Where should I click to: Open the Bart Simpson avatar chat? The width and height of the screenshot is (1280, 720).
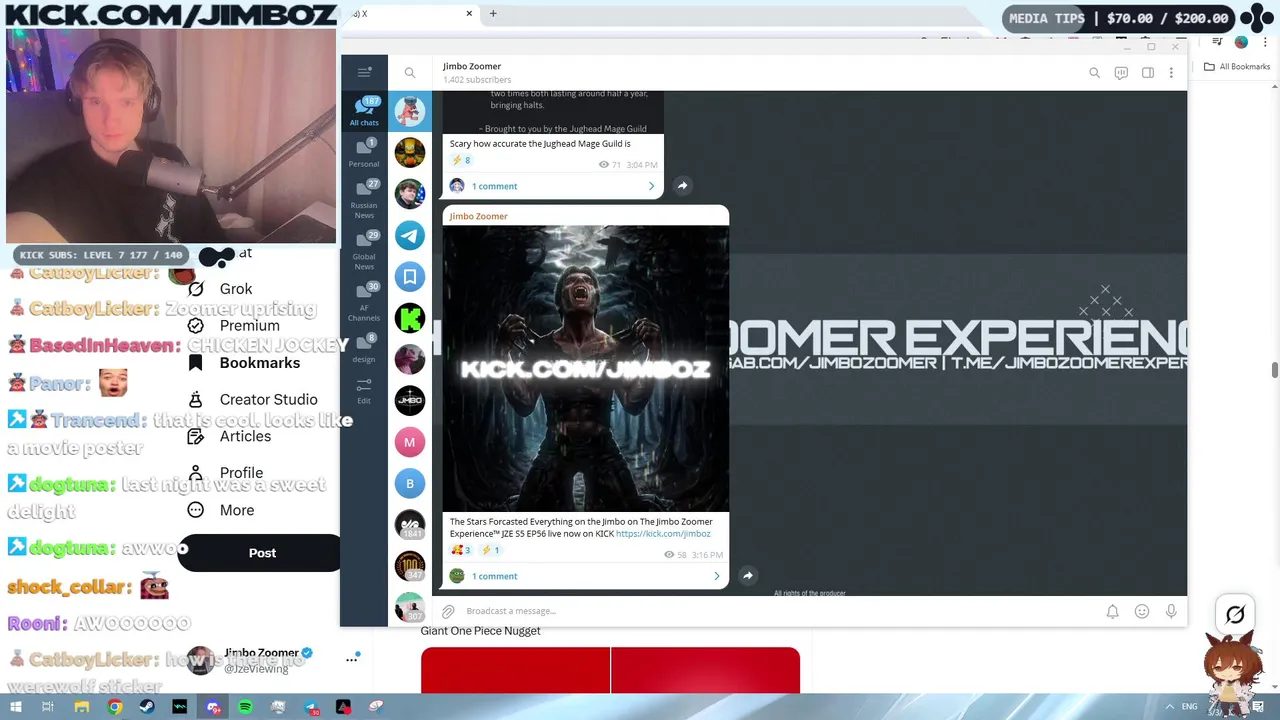(x=409, y=152)
